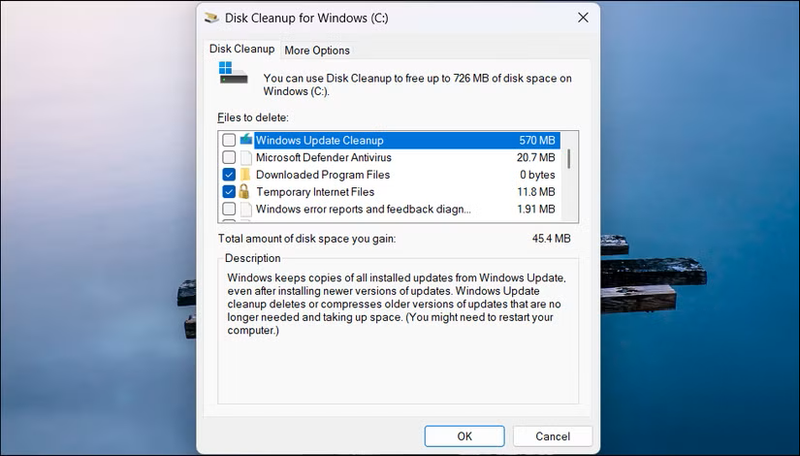Click the 20.7 MB size value
This screenshot has width=800, height=456.
[x=536, y=158]
